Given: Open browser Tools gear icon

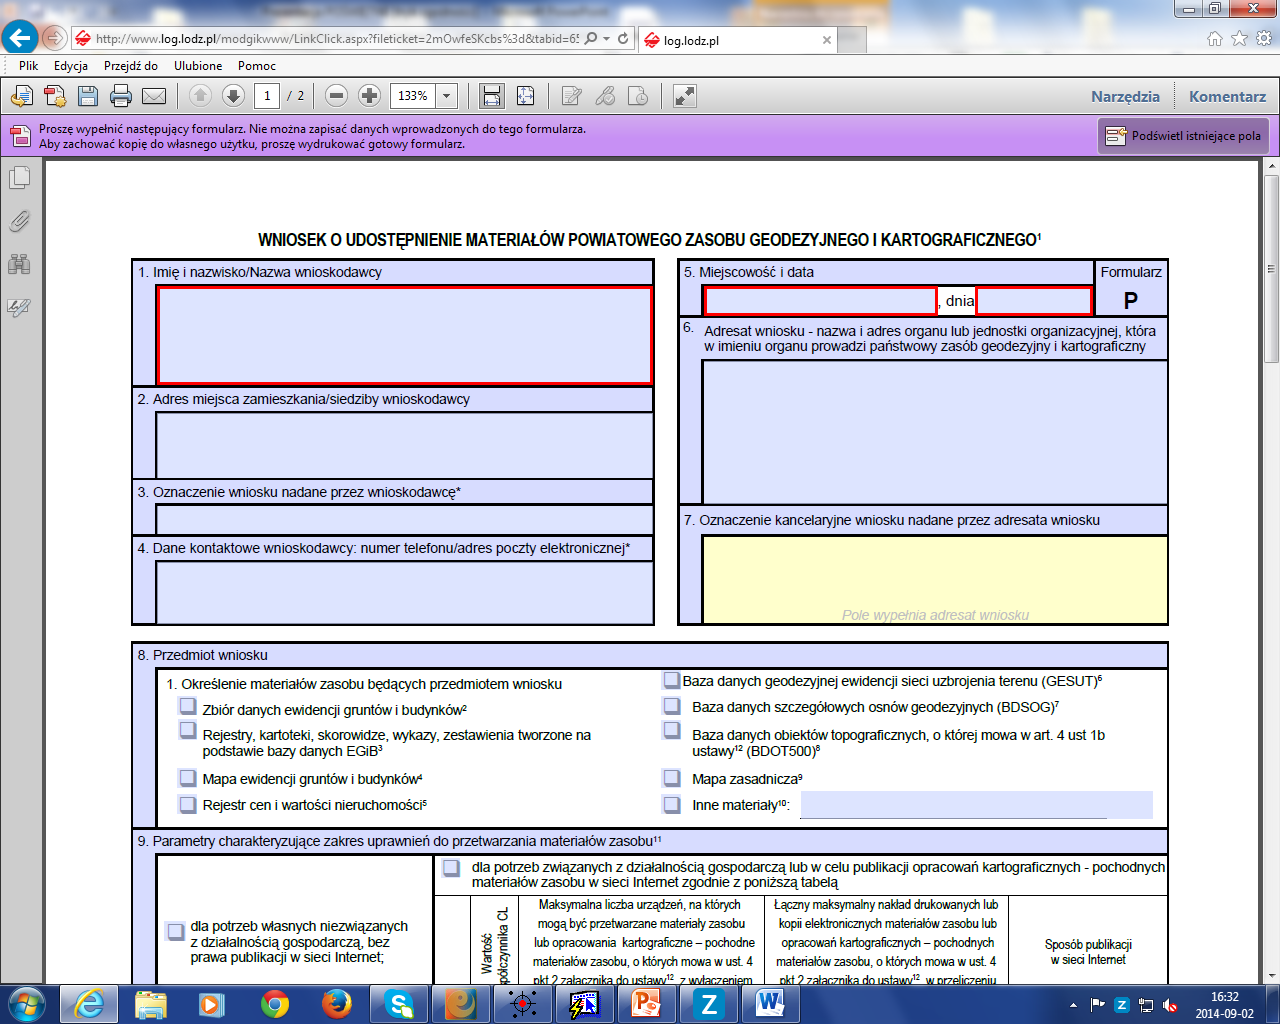Looking at the screenshot, I should [1264, 39].
